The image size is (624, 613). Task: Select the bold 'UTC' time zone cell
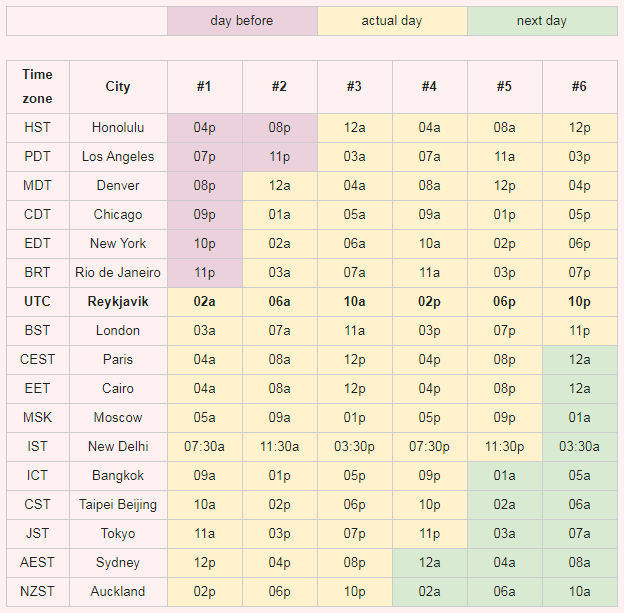pyautogui.click(x=38, y=302)
